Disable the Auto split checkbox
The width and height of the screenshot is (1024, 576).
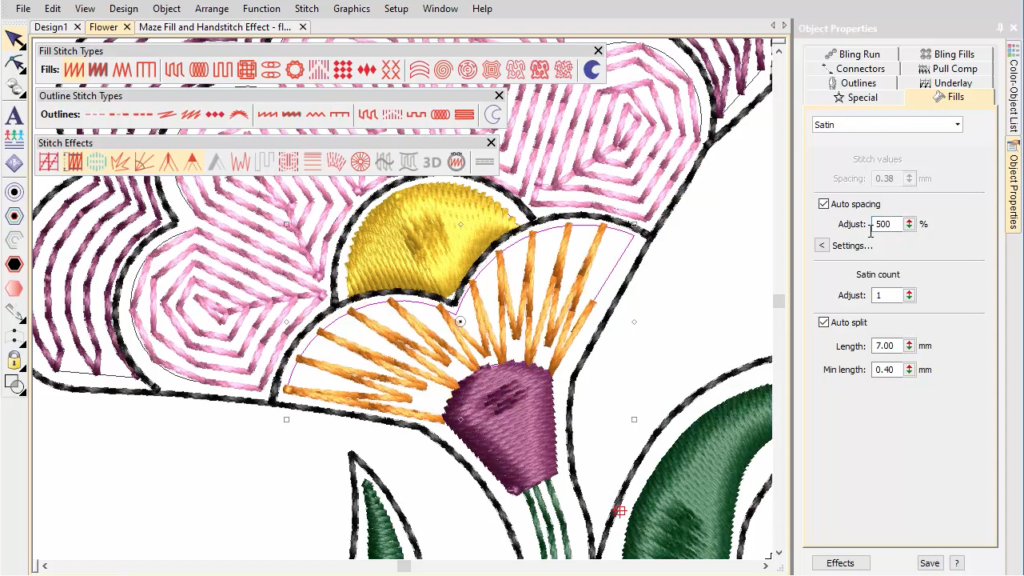823,322
